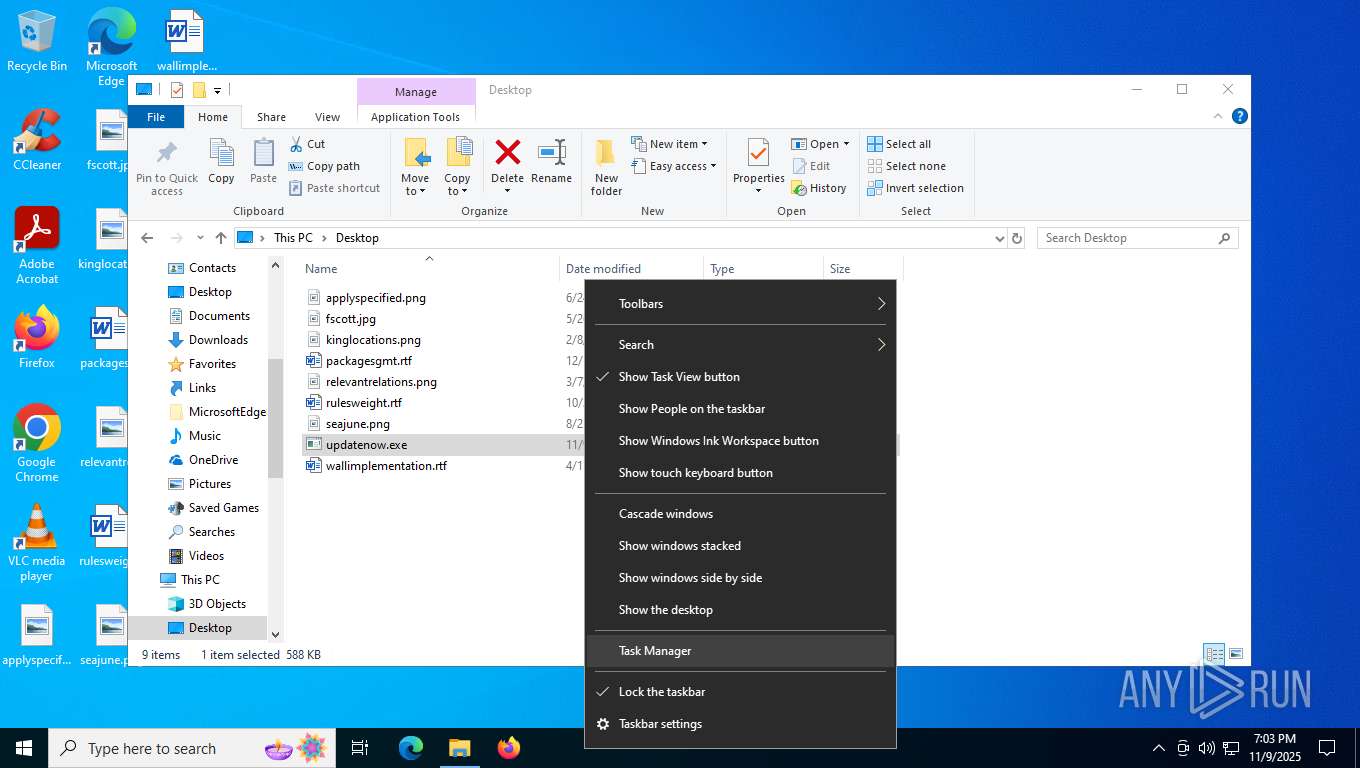This screenshot has width=1360, height=768.
Task: Switch to the Share tab
Action: click(x=271, y=117)
